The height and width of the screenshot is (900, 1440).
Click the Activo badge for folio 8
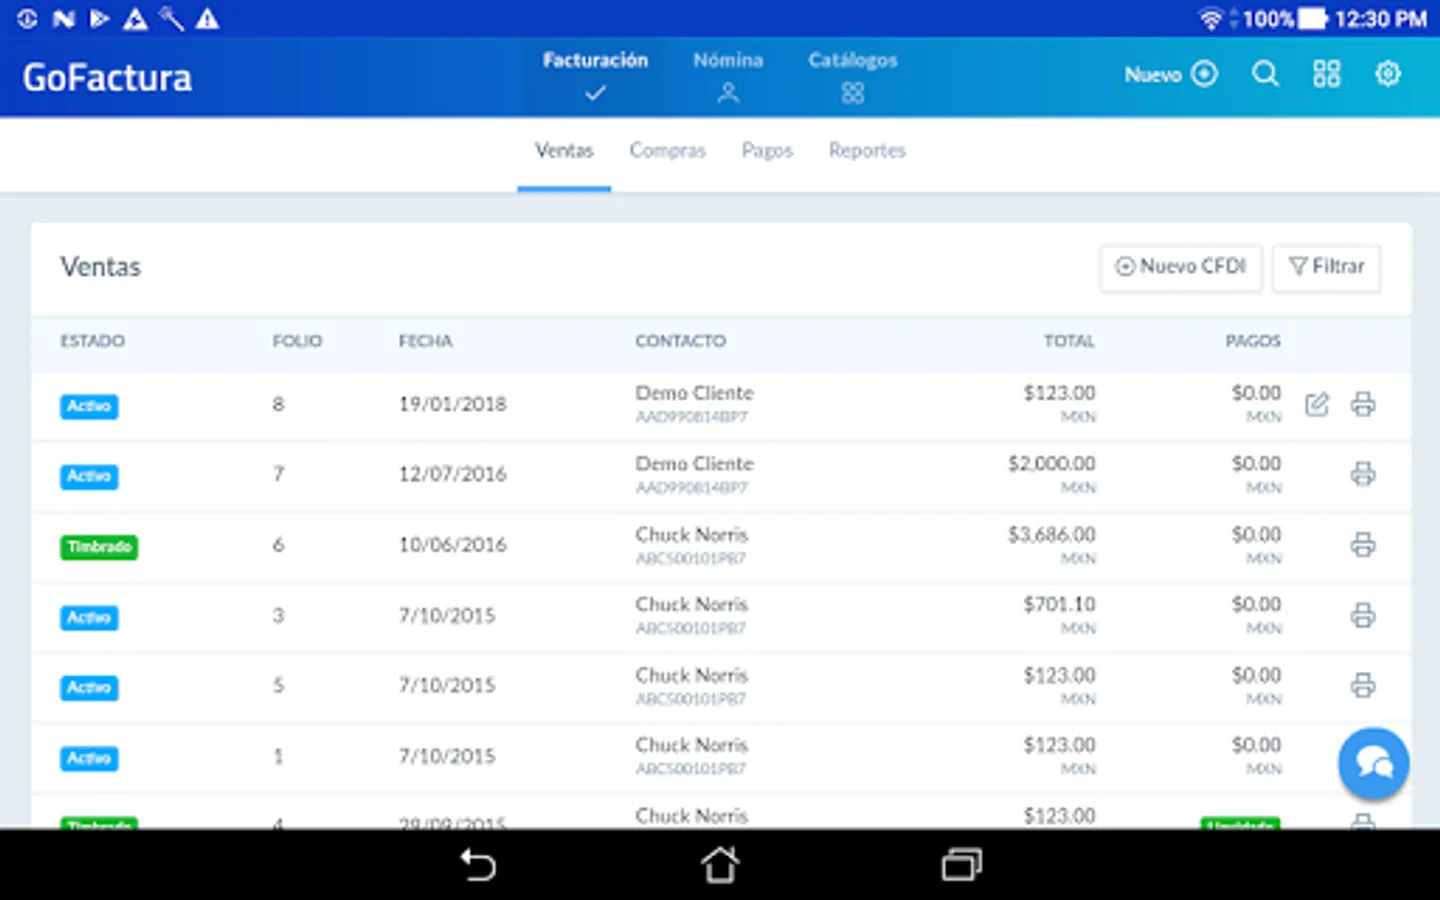point(89,406)
